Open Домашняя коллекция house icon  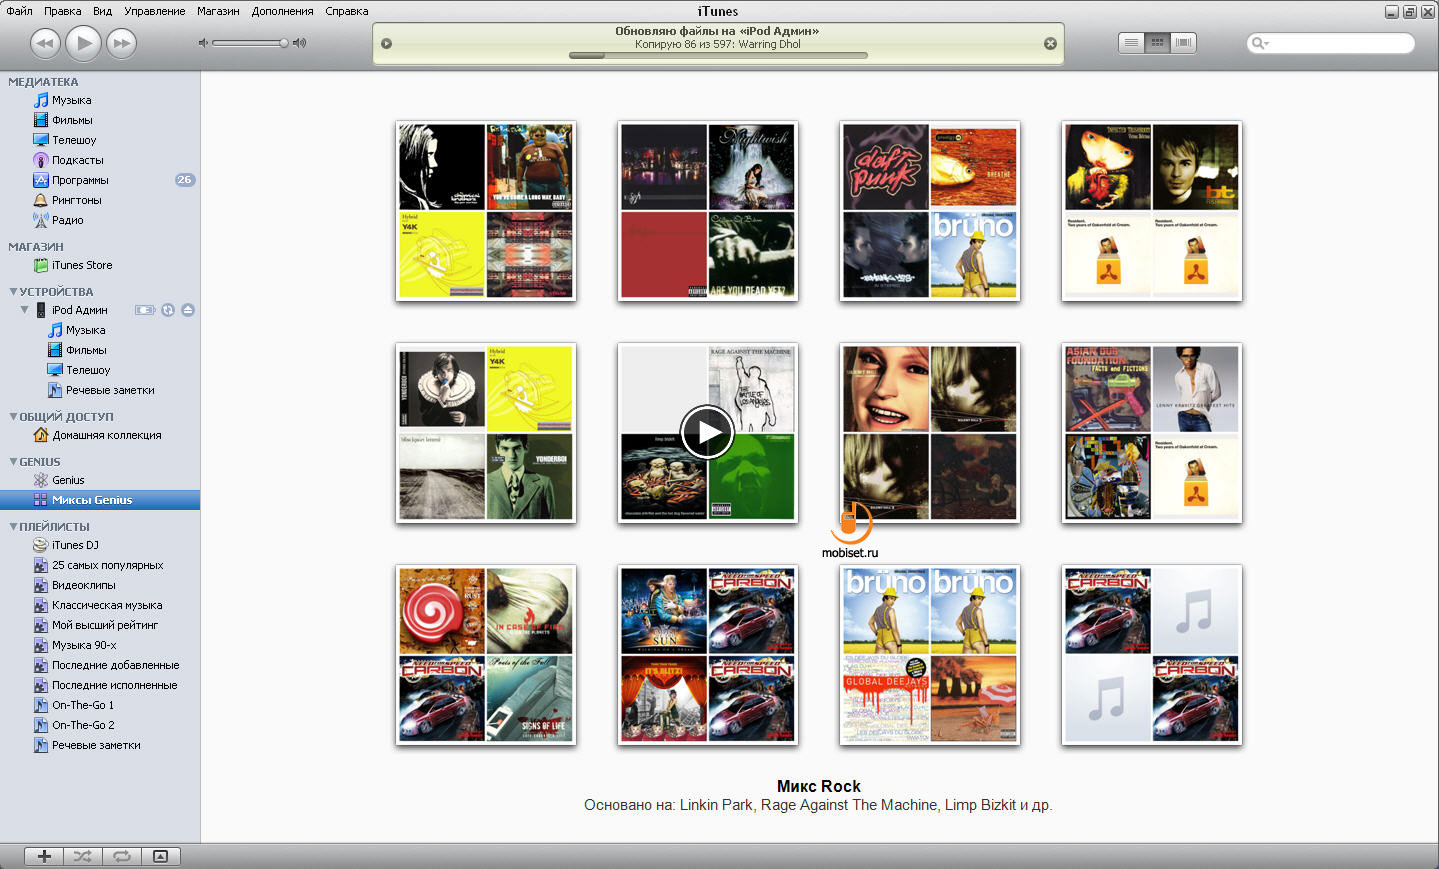pyautogui.click(x=41, y=435)
